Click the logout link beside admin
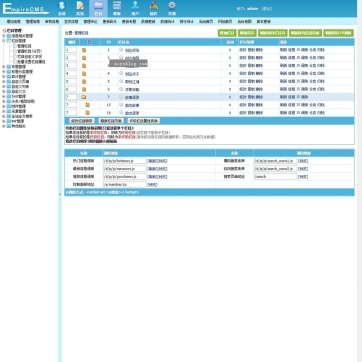Viewport: 362px width, 362px height. pyautogui.click(x=267, y=9)
